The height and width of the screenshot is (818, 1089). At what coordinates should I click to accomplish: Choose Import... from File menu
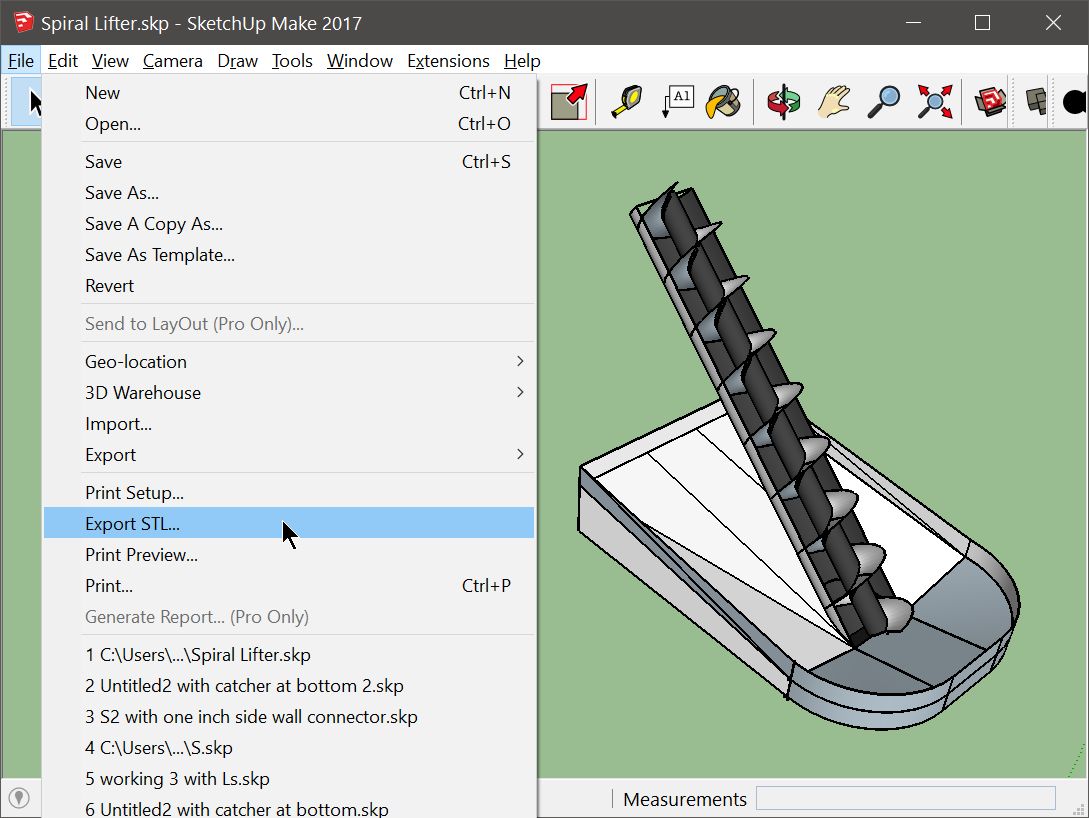click(x=289, y=424)
